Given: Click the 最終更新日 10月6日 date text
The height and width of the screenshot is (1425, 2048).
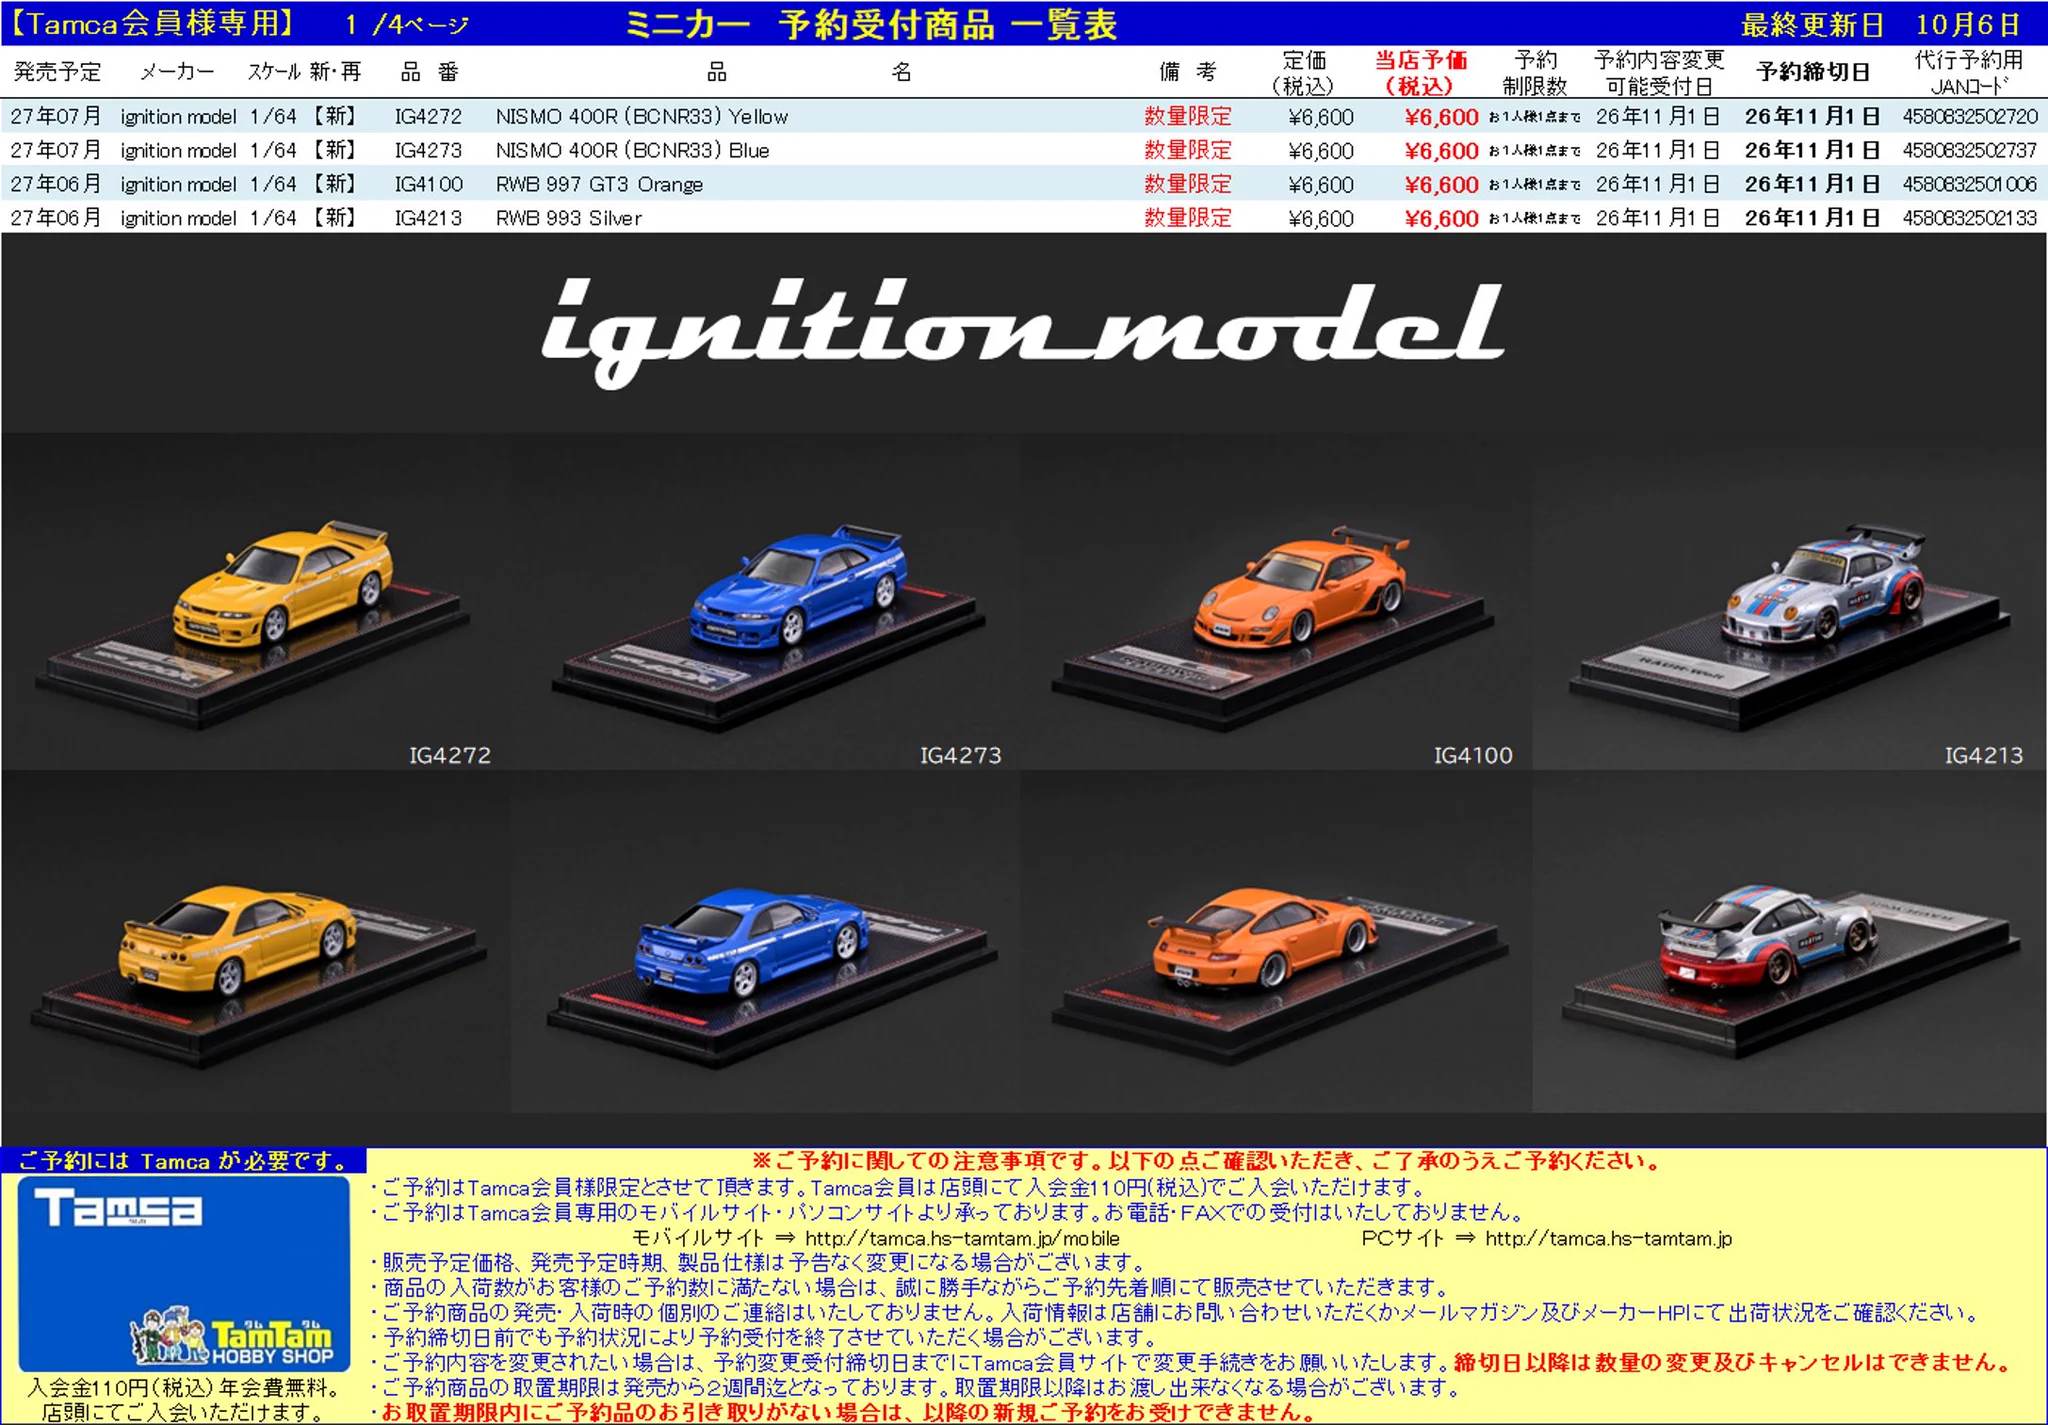Looking at the screenshot, I should pyautogui.click(x=1880, y=24).
